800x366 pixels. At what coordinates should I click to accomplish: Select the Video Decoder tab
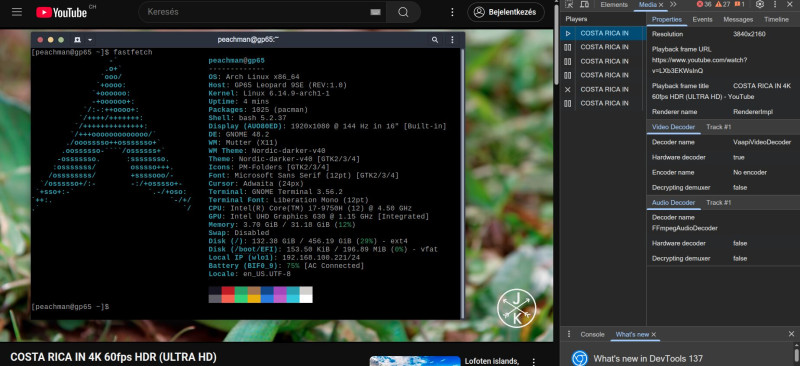(x=673, y=127)
